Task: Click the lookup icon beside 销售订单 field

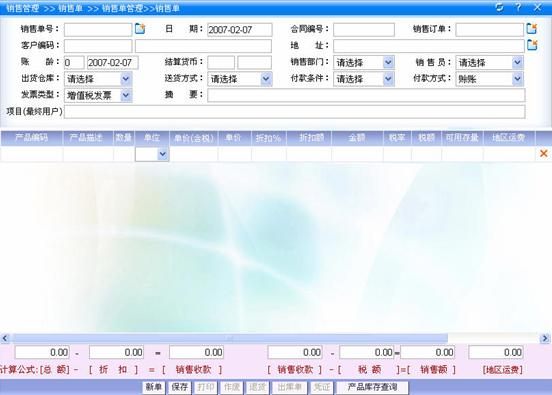Action: click(x=532, y=29)
